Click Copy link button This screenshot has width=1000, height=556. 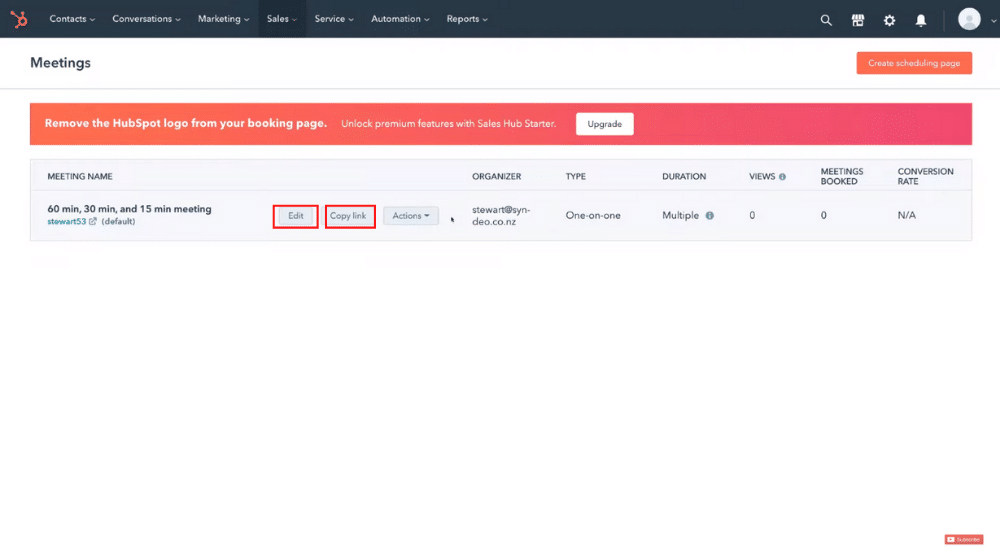[x=349, y=216]
